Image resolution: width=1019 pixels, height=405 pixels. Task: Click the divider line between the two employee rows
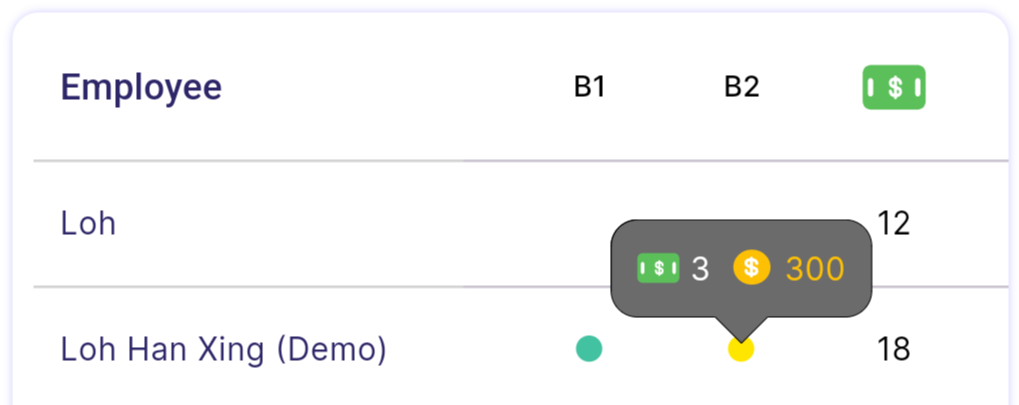pyautogui.click(x=300, y=287)
